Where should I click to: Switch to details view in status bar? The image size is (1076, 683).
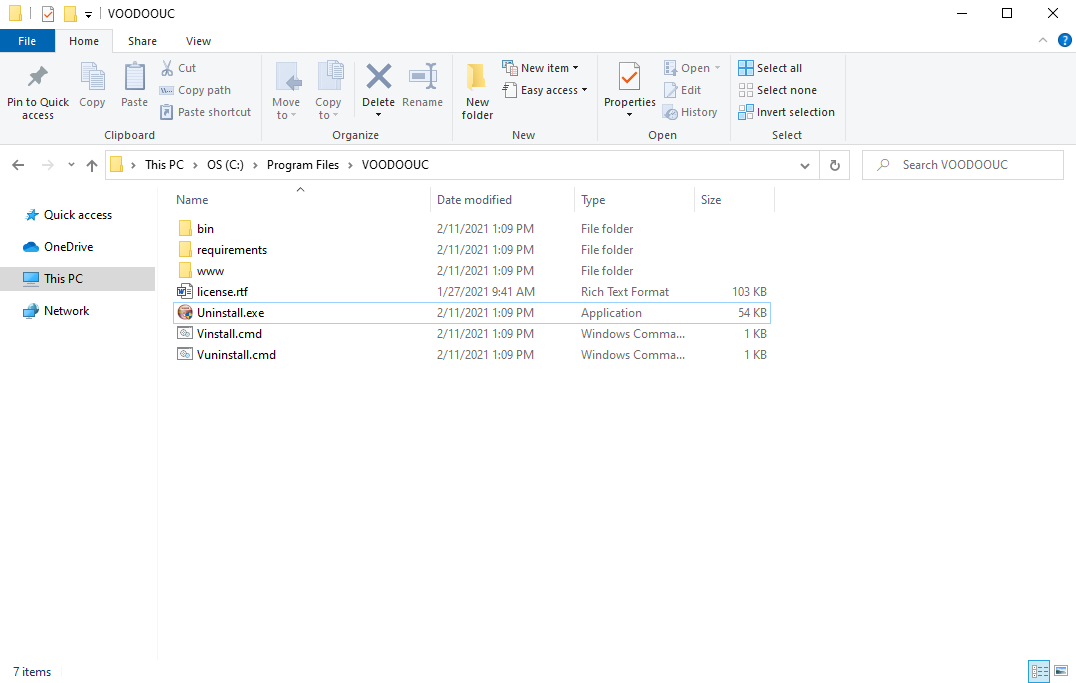coord(1039,671)
